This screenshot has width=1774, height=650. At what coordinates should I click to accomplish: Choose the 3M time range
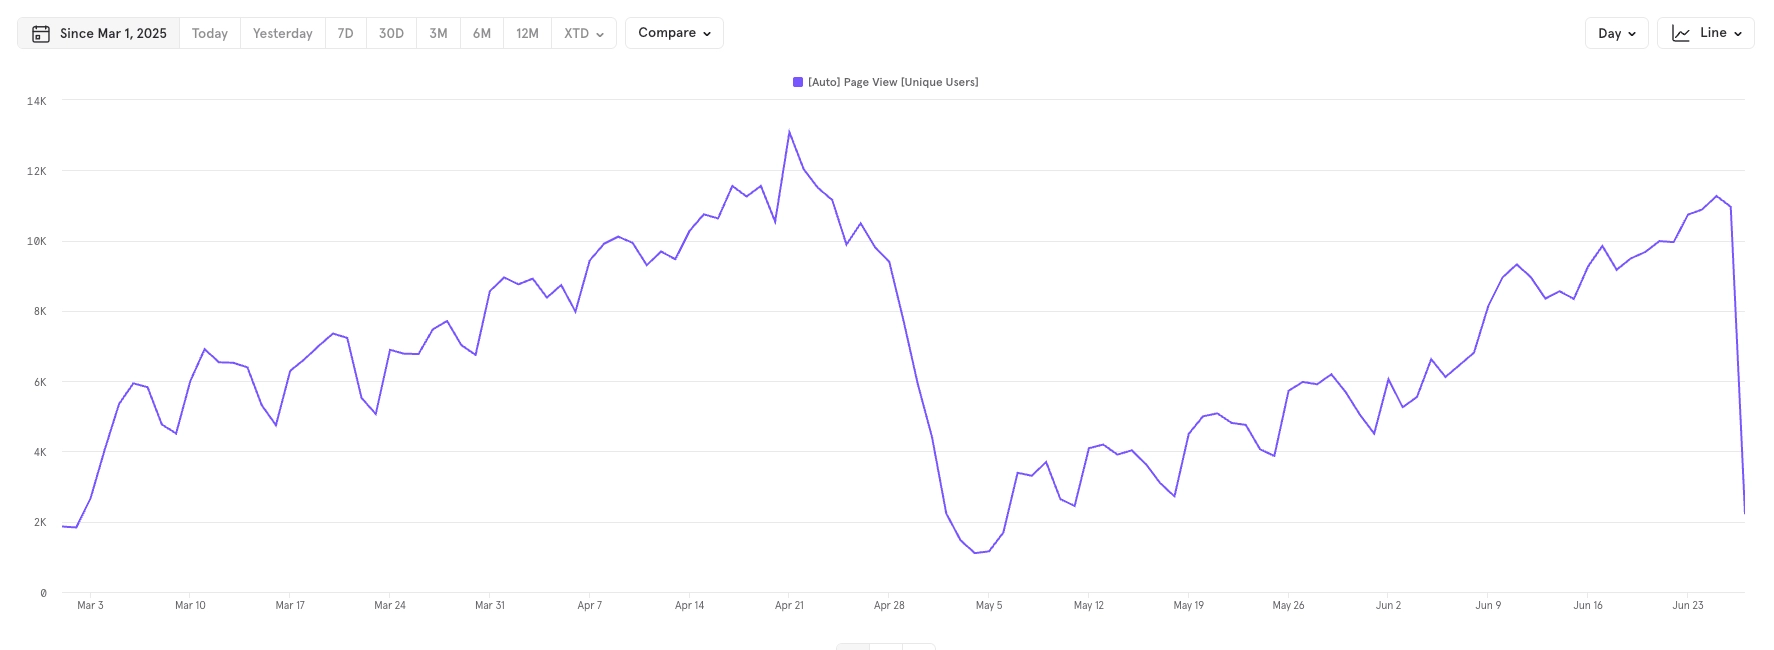pos(438,33)
